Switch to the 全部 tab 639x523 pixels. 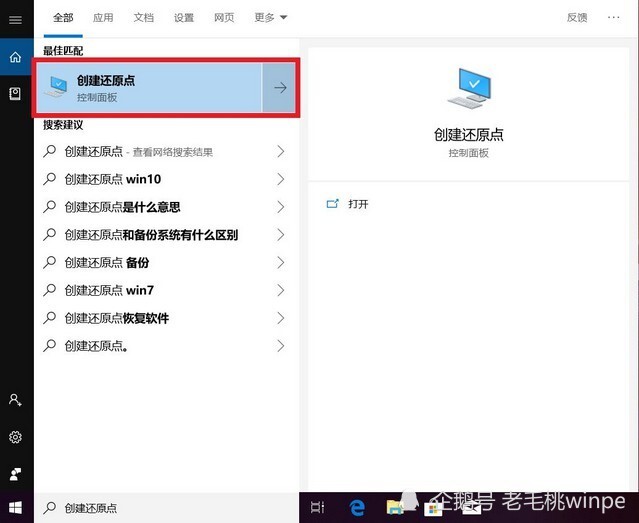63,18
